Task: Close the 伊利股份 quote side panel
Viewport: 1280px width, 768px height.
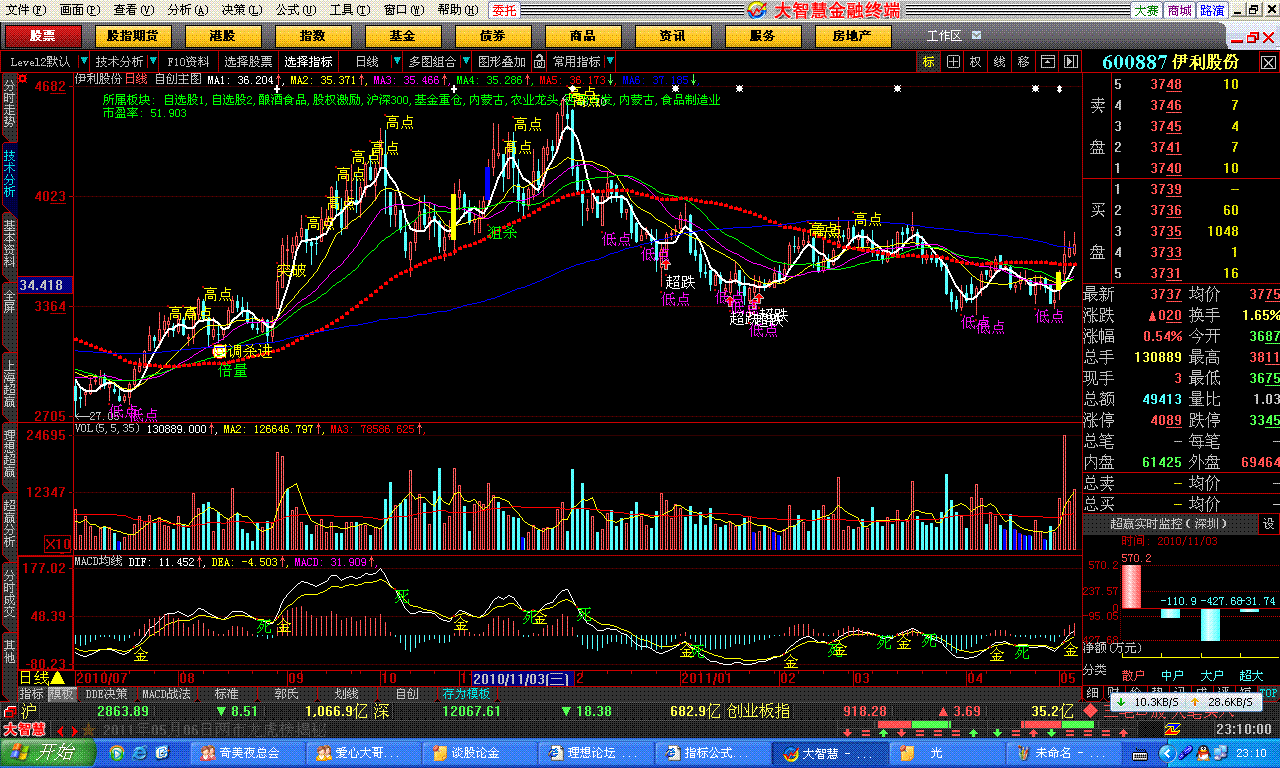Action: (1270, 61)
